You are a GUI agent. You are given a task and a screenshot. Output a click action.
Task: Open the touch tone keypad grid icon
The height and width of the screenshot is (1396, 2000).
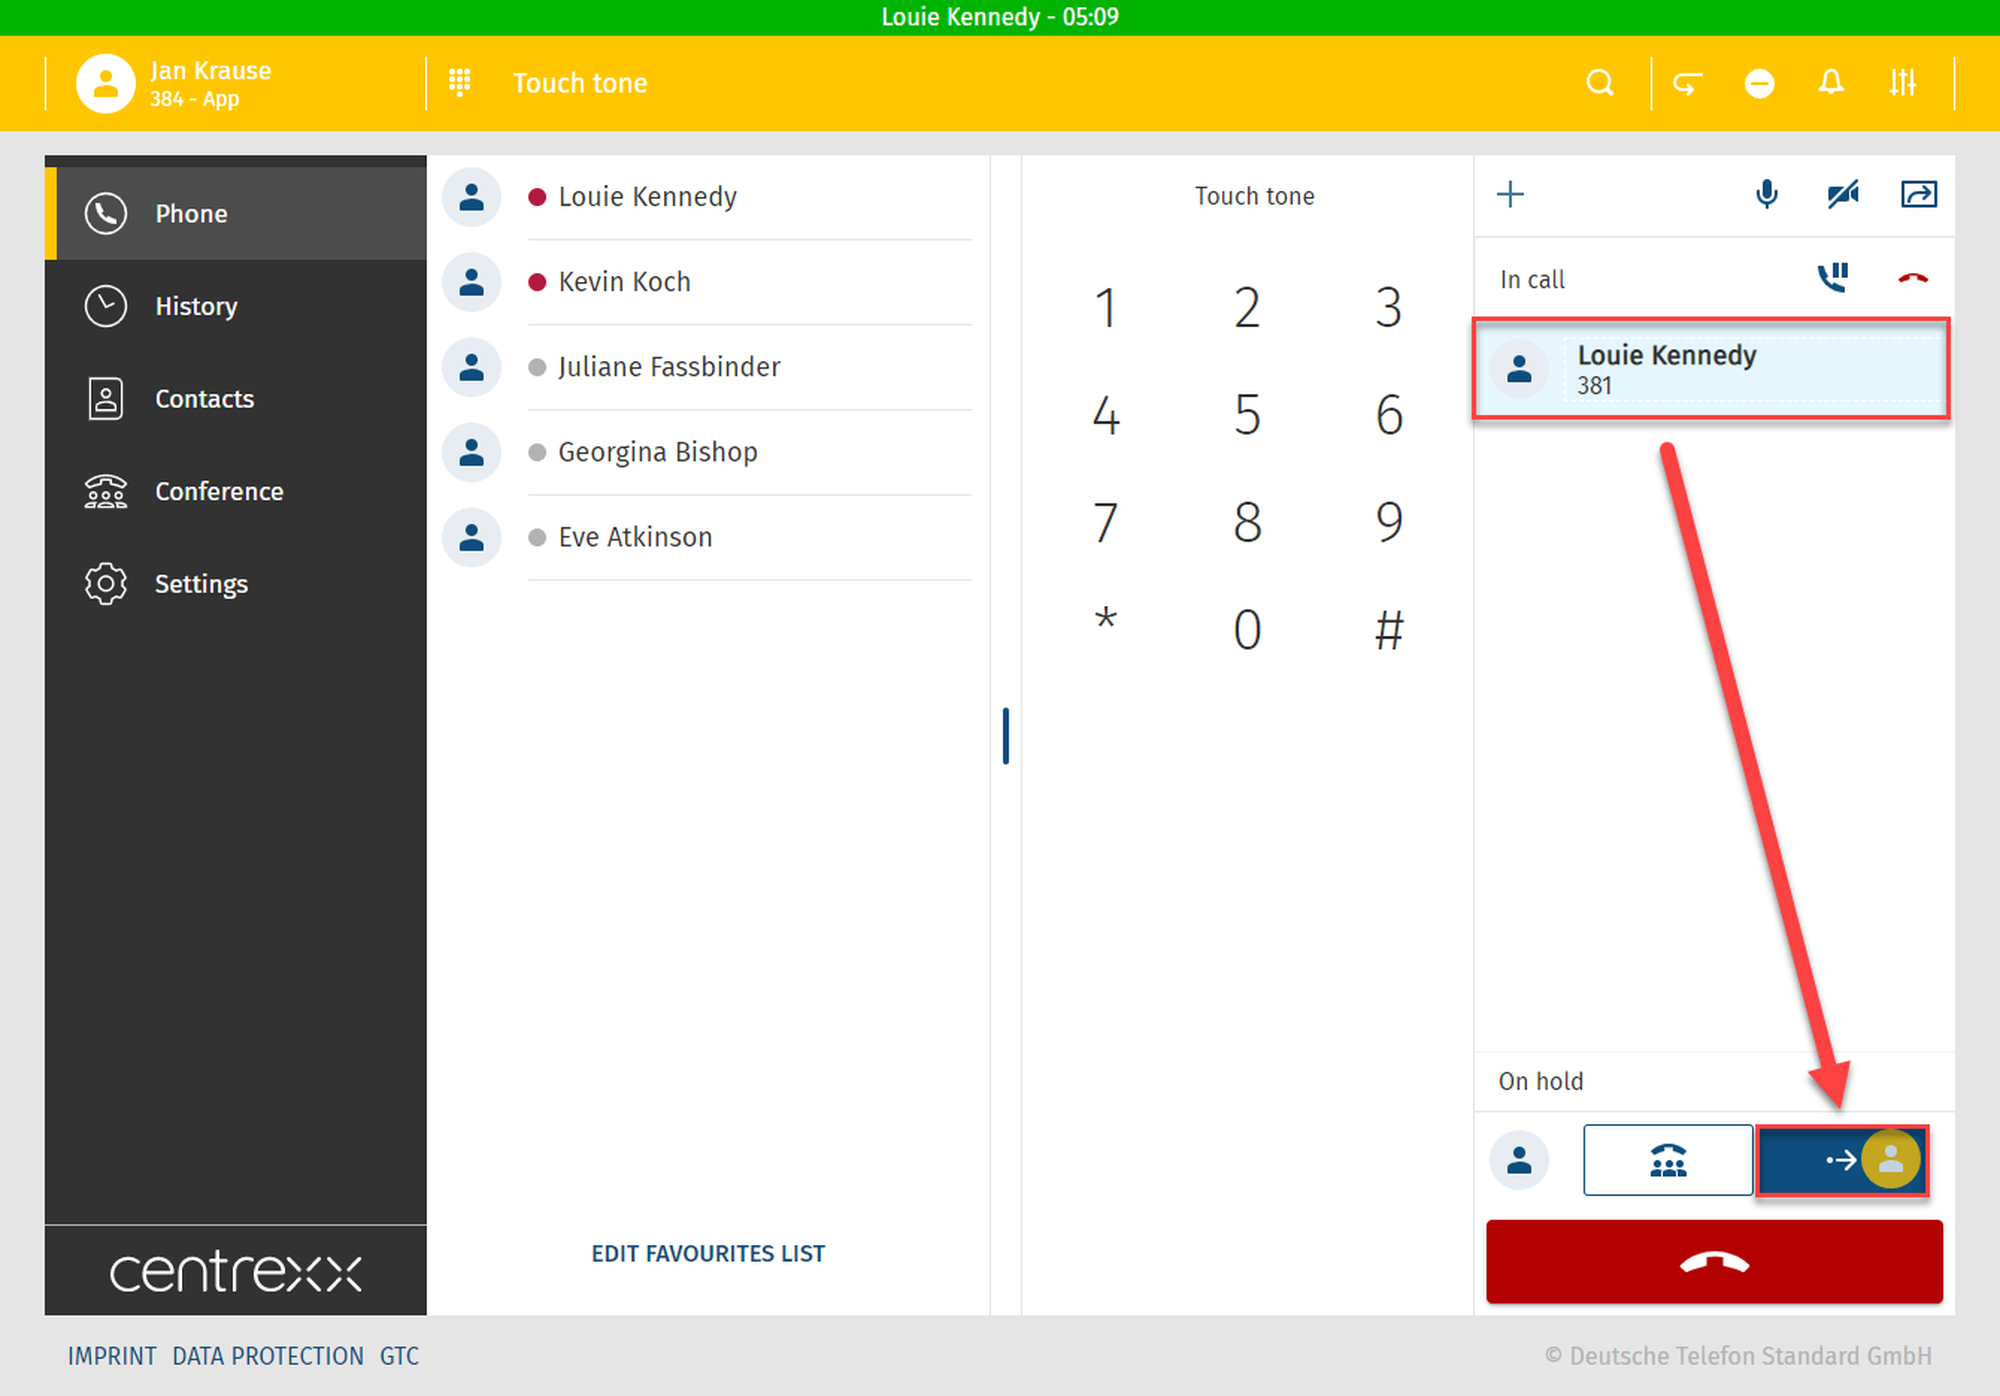[459, 83]
